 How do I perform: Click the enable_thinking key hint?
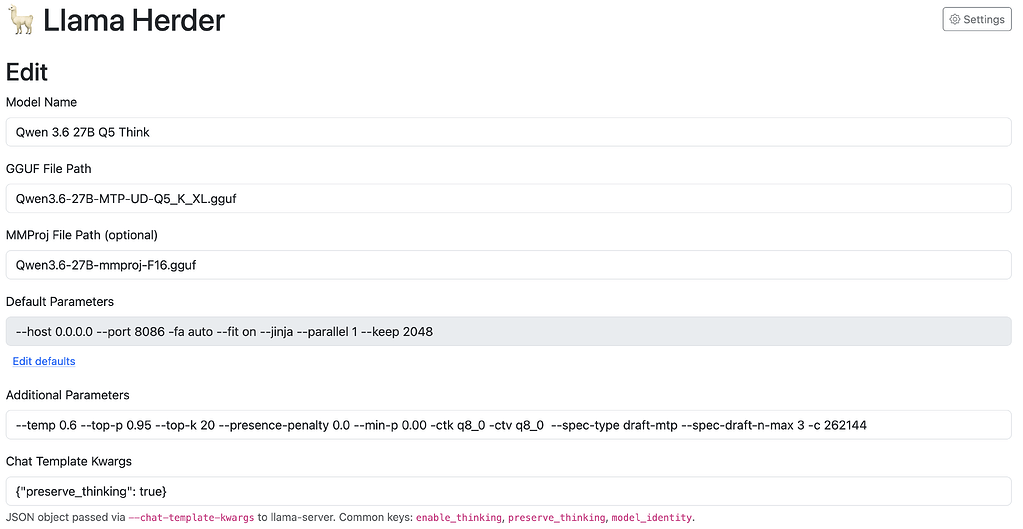point(459,518)
